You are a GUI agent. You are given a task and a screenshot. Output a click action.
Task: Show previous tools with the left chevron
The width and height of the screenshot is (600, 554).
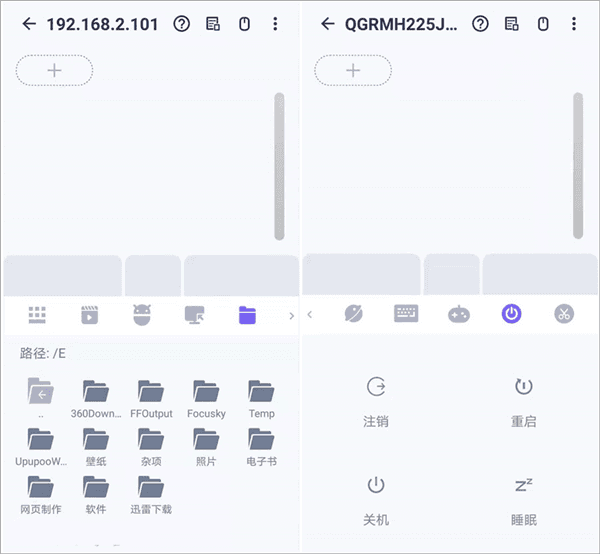pos(310,314)
